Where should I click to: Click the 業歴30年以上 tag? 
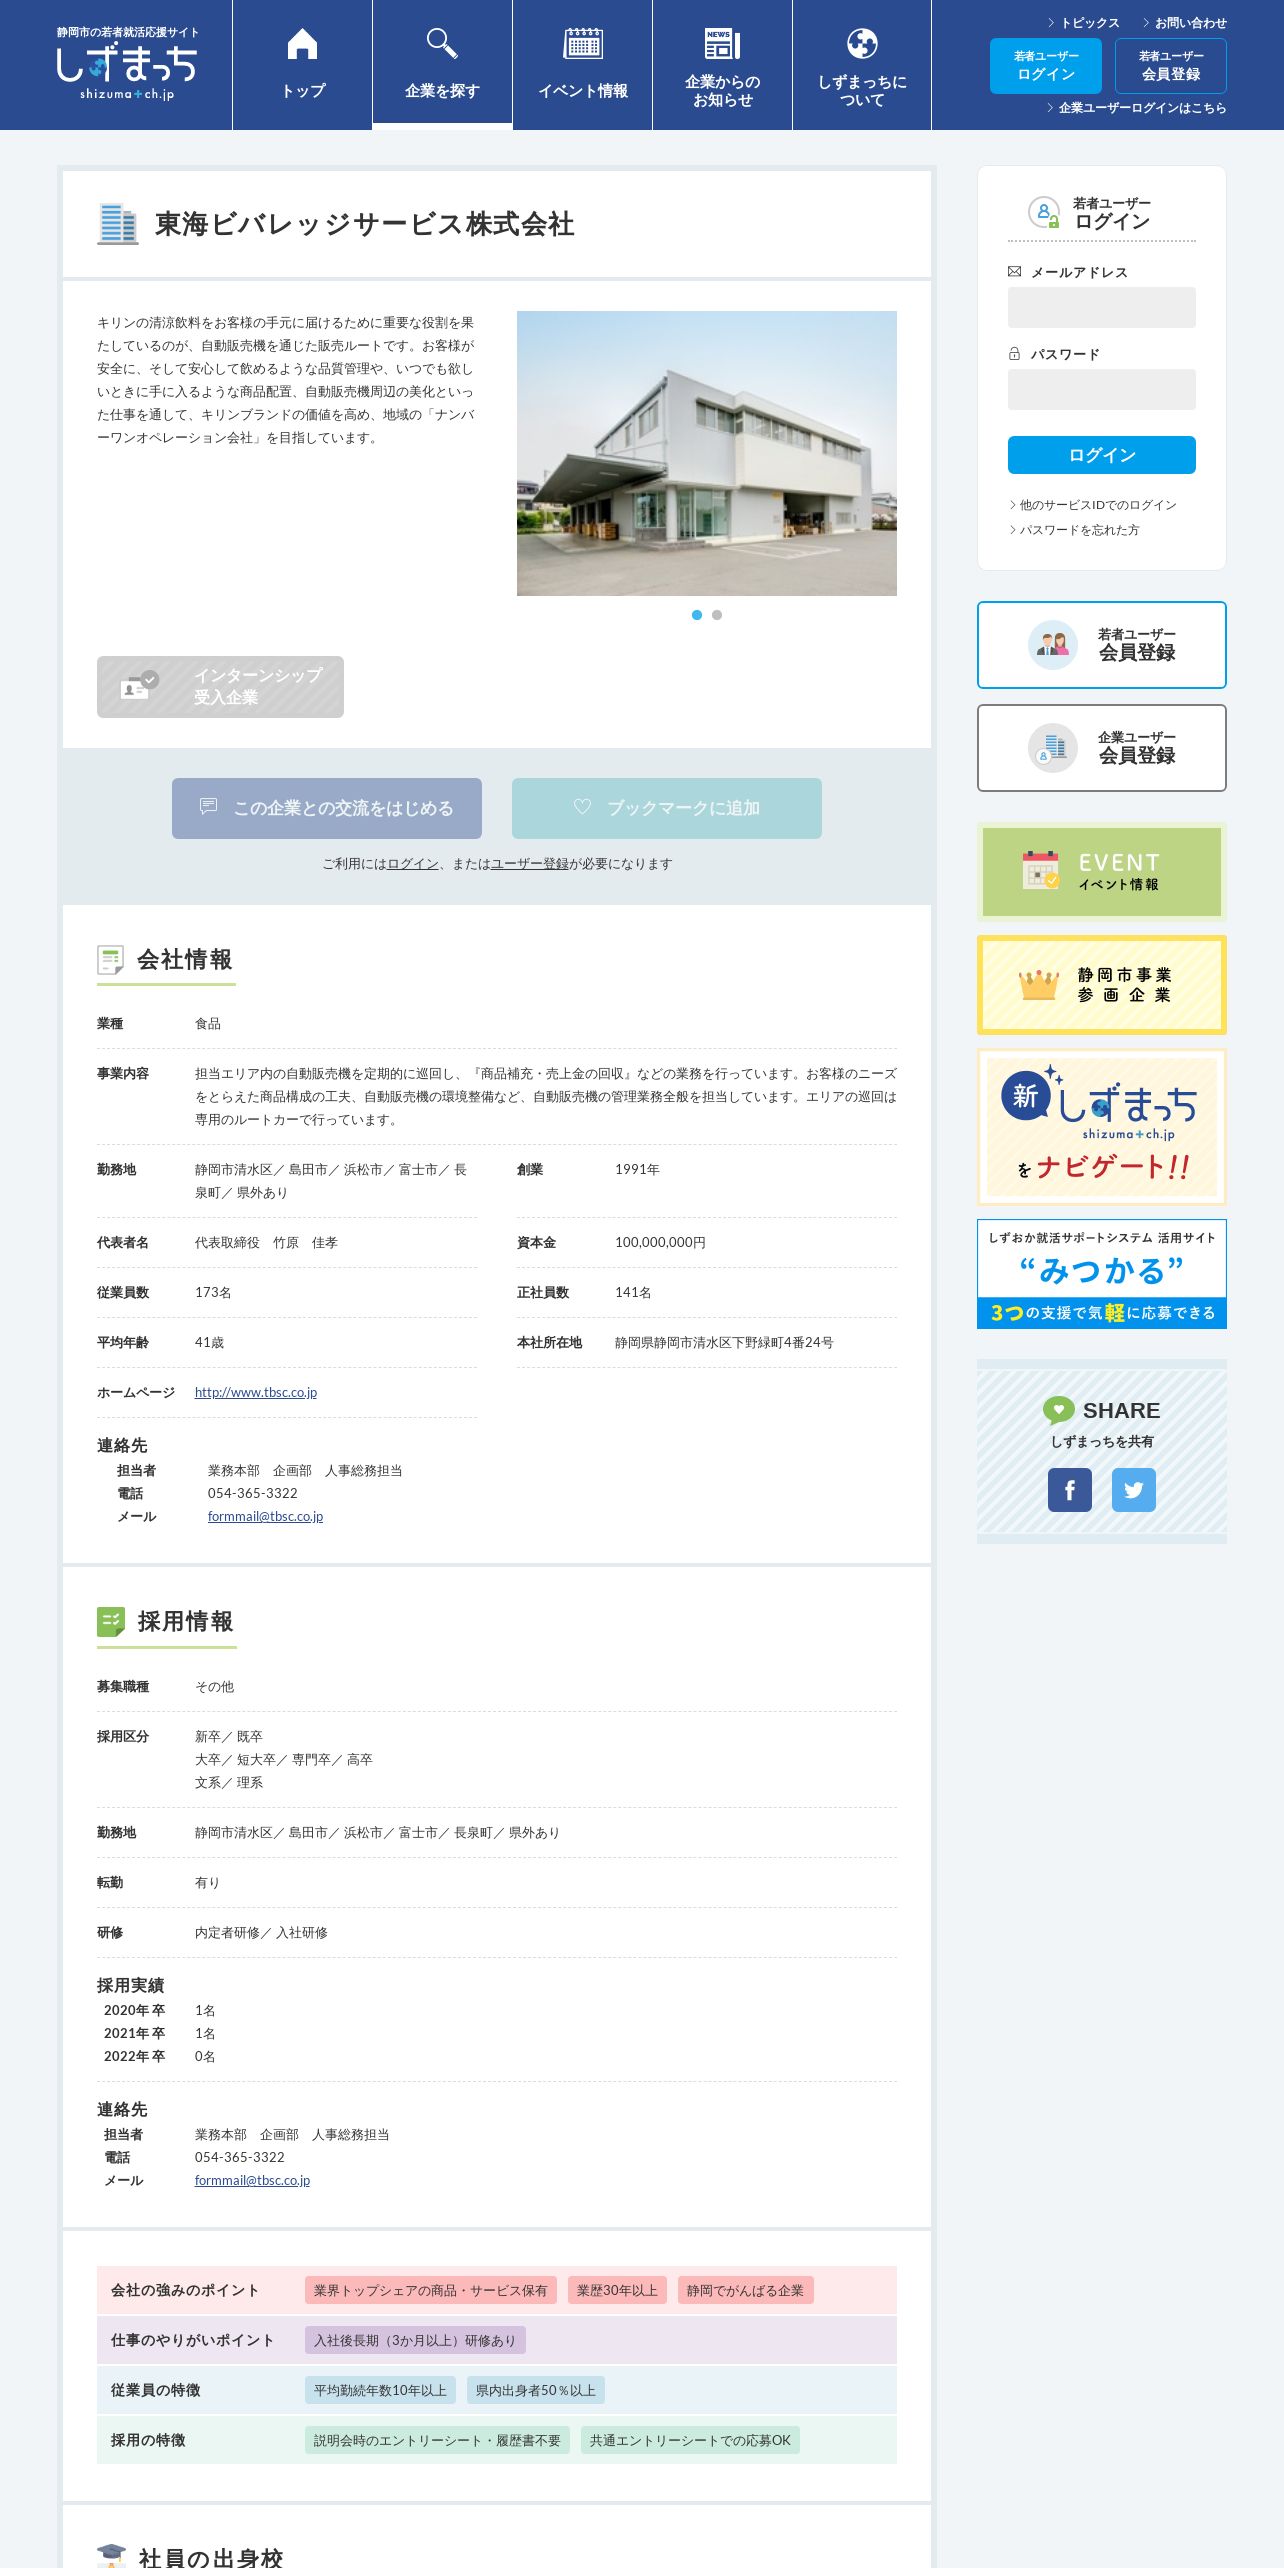(x=617, y=2290)
